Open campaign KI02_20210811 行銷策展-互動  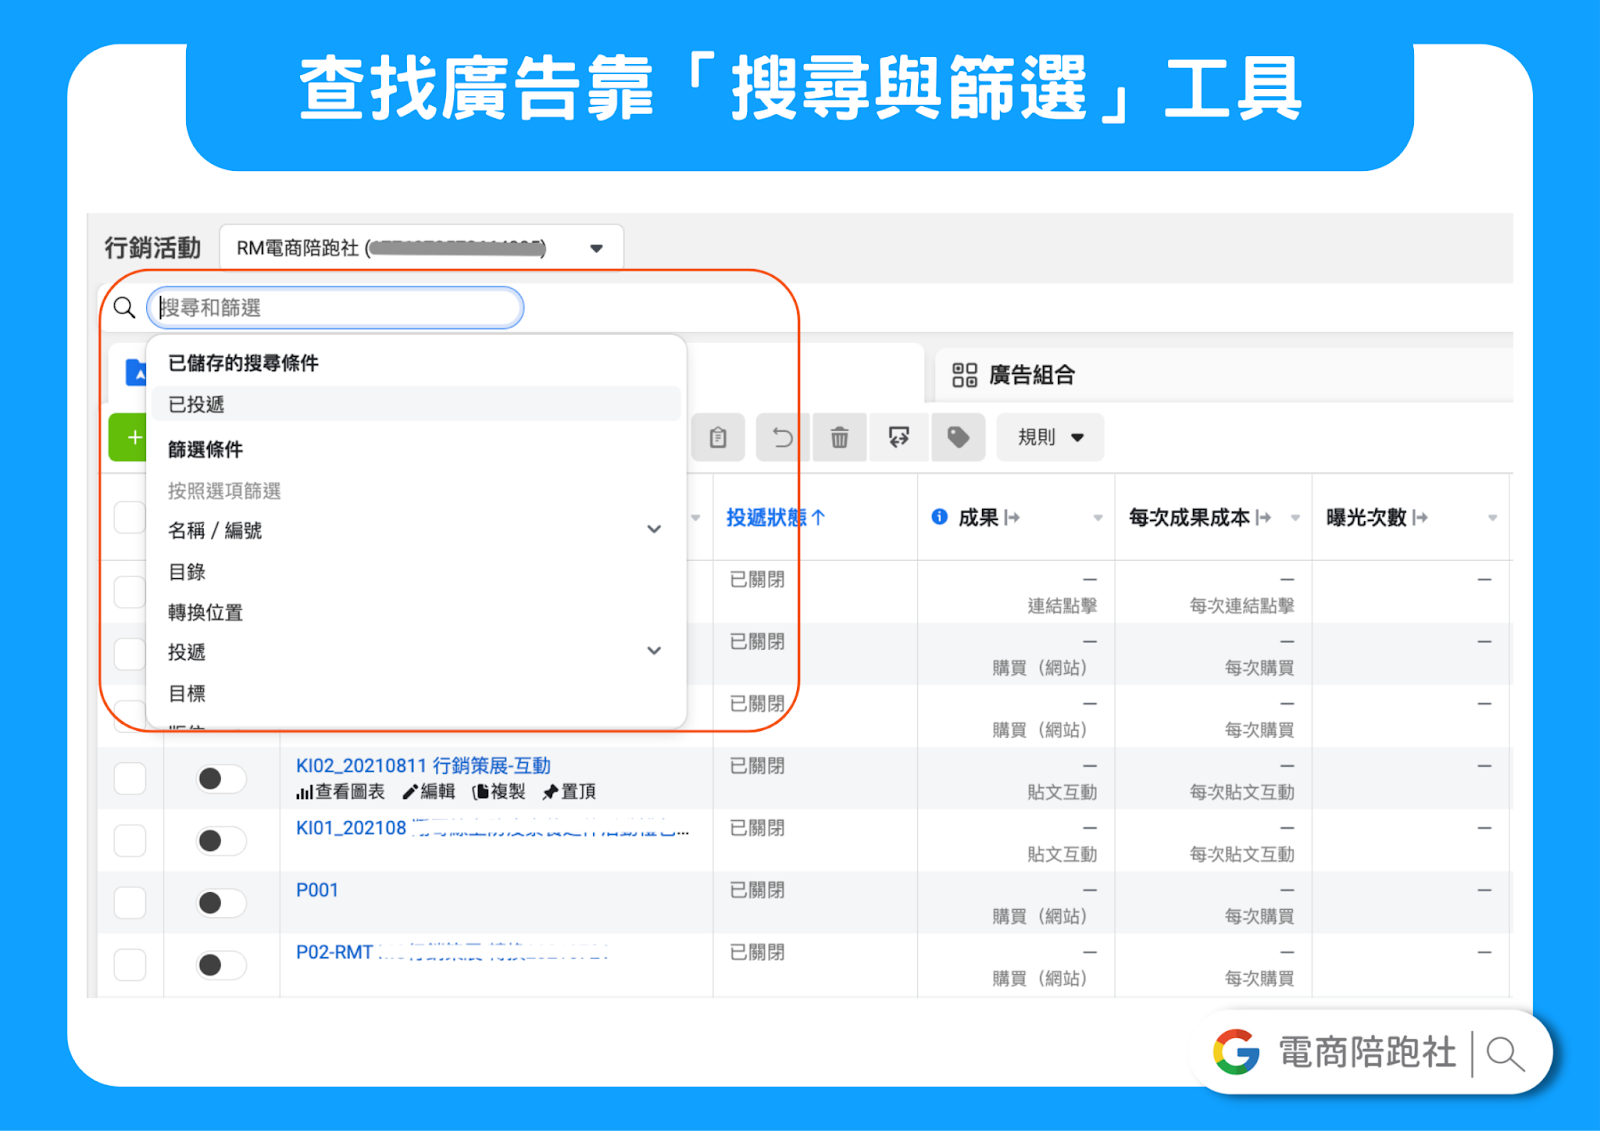(423, 766)
